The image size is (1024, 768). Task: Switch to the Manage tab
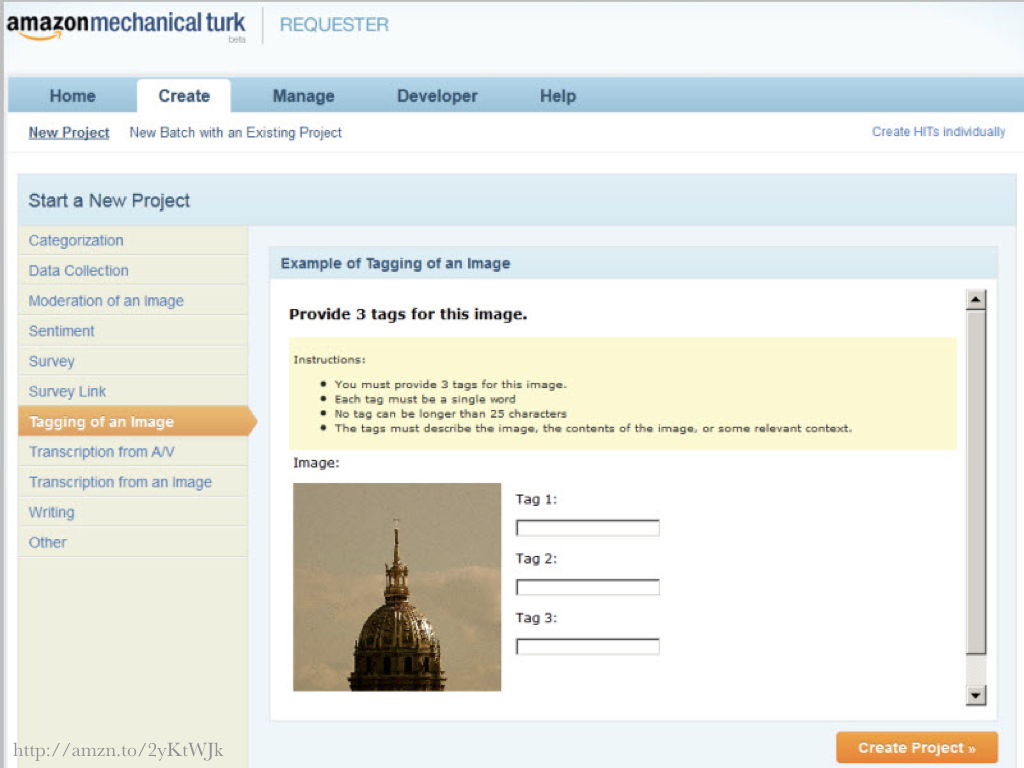303,96
